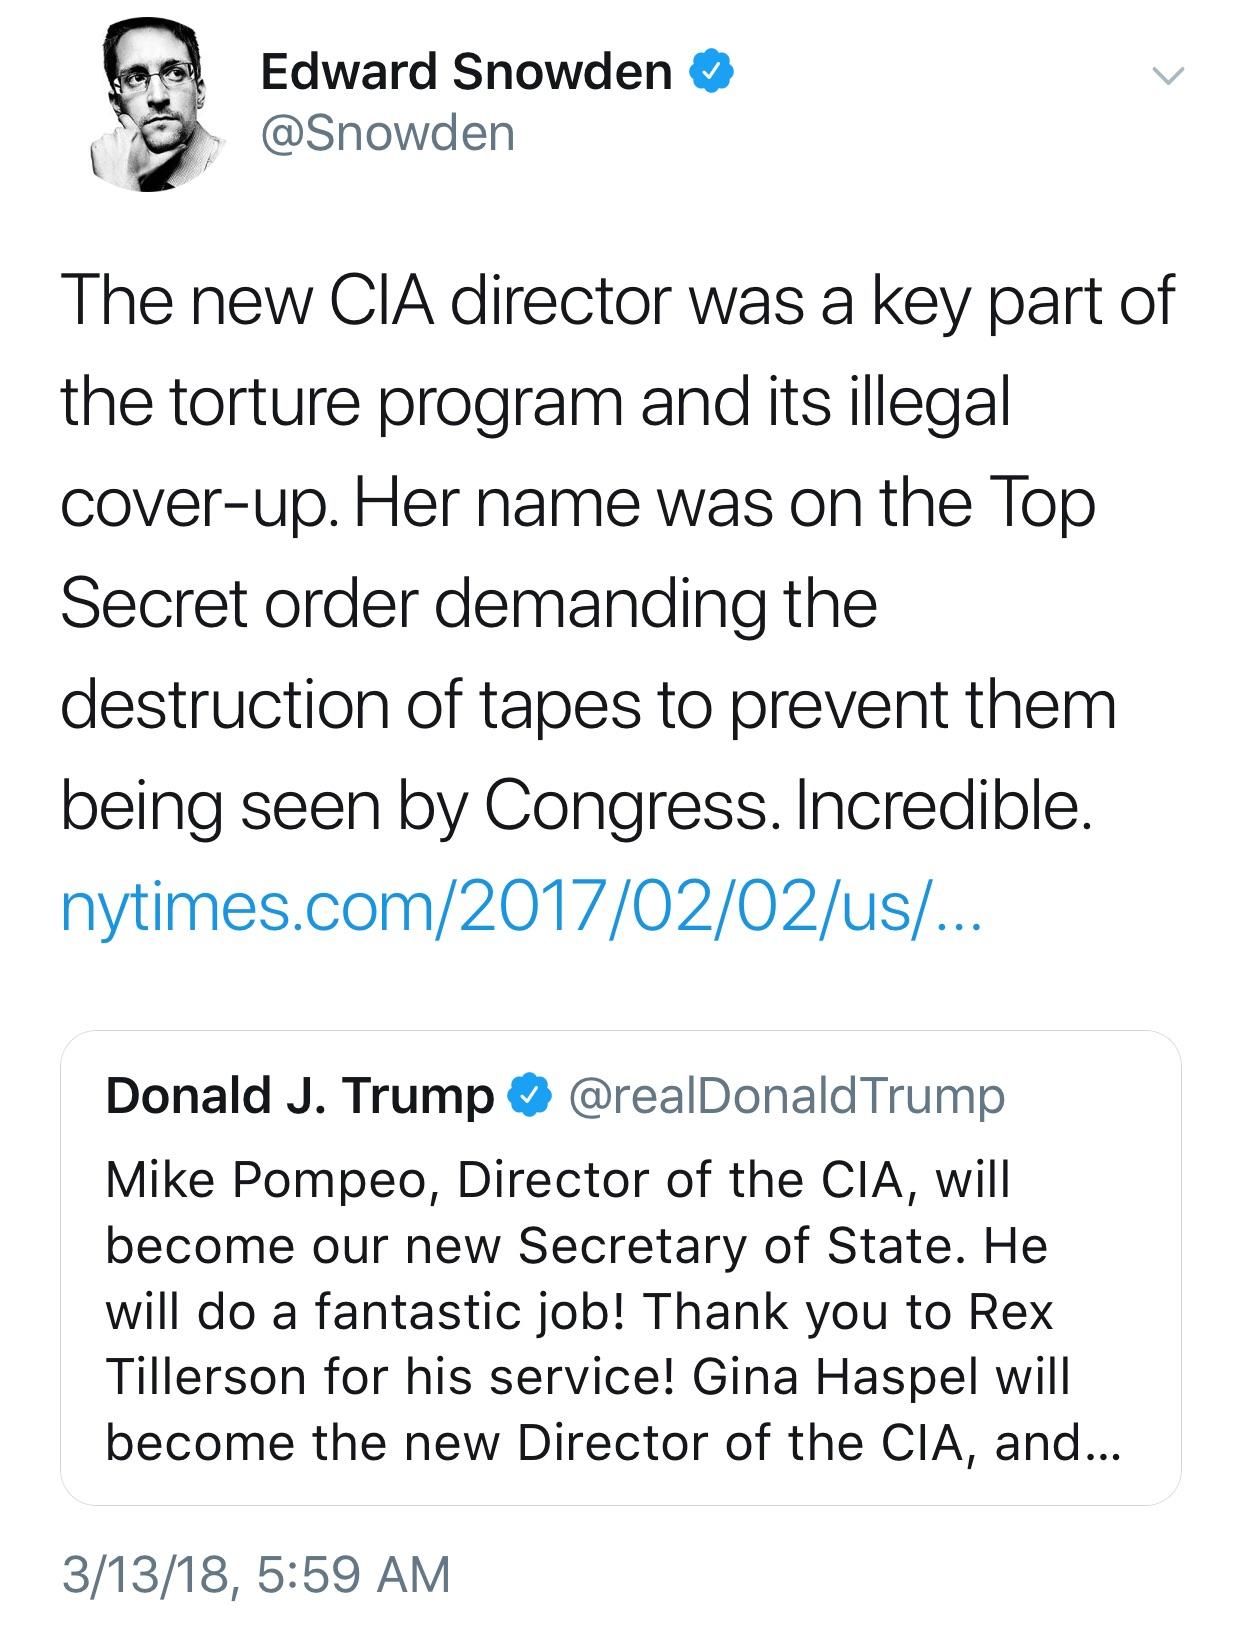Click the 3/13/18, 5:59 AM timestamp
The width and height of the screenshot is (1242, 1641).
point(255,1573)
